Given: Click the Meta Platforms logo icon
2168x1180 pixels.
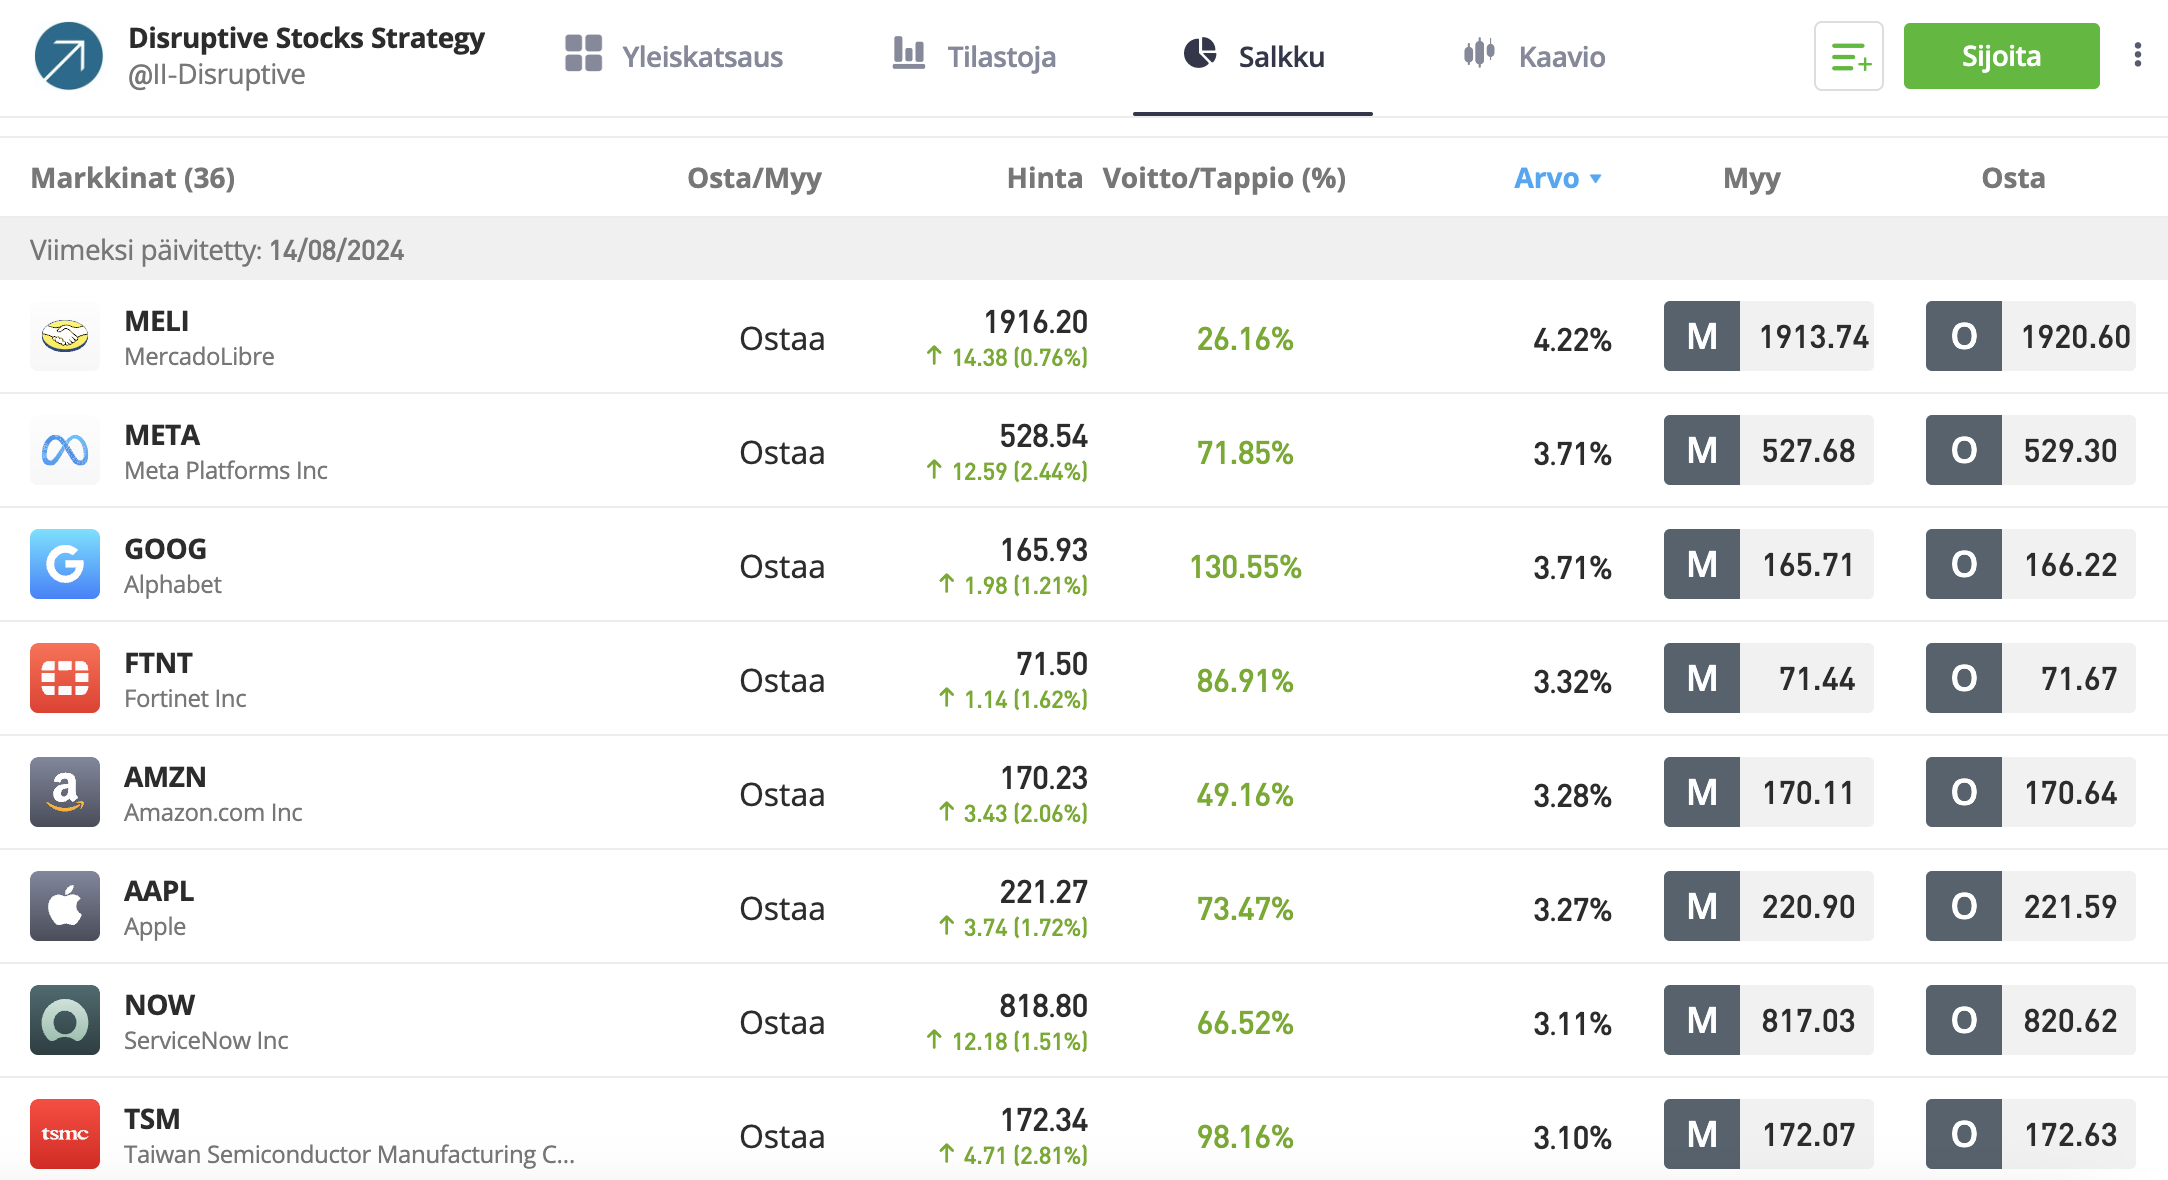Looking at the screenshot, I should [x=65, y=450].
